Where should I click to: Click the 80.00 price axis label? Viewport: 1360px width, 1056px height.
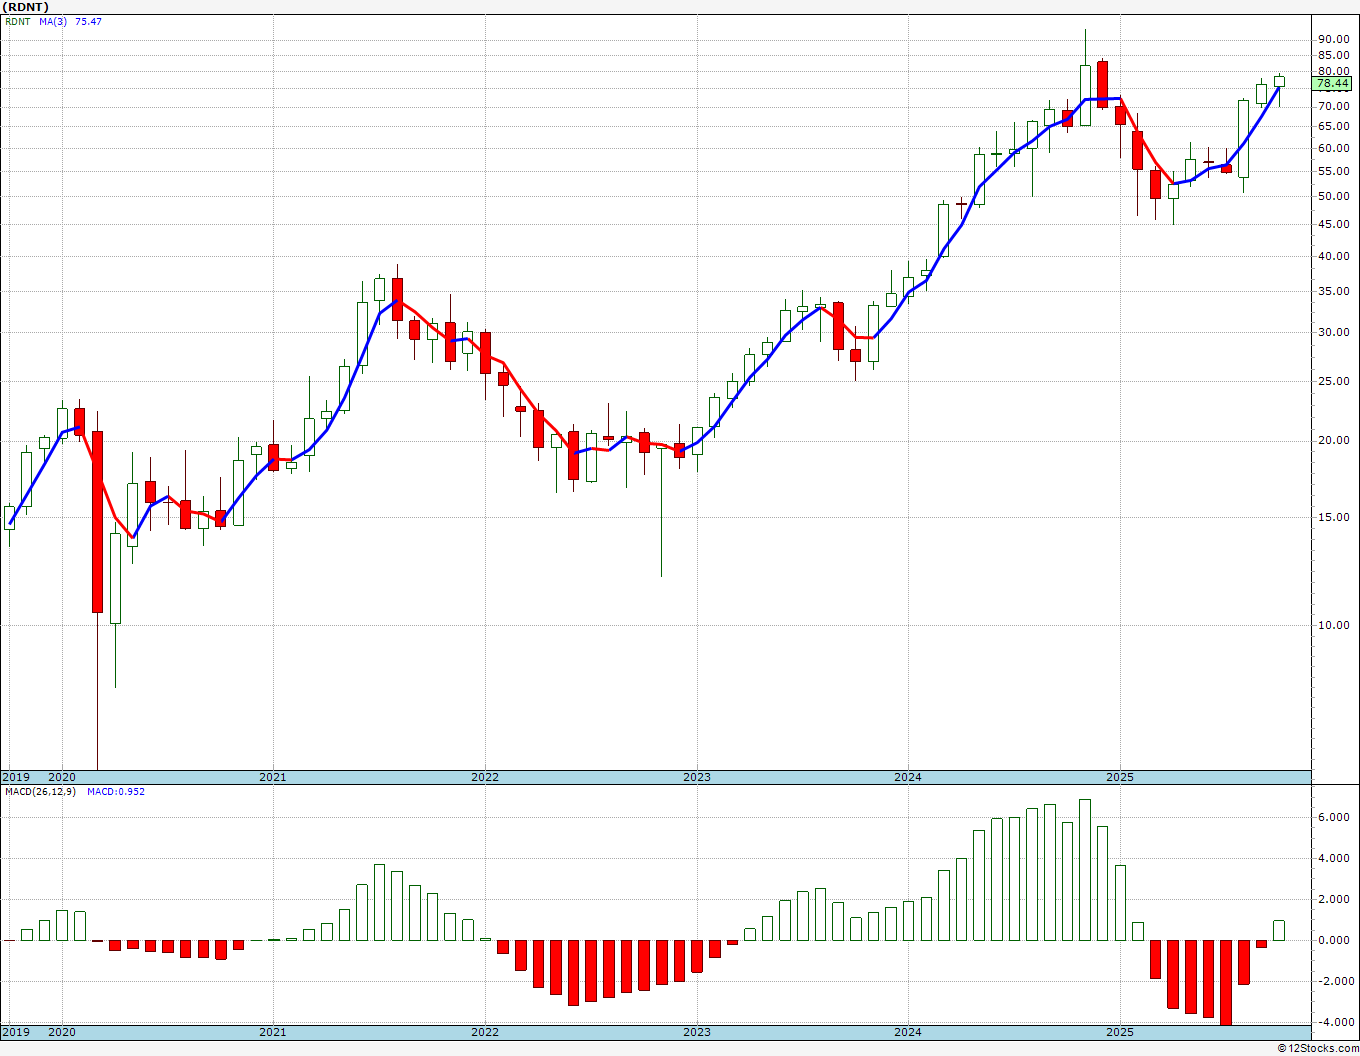[1334, 72]
